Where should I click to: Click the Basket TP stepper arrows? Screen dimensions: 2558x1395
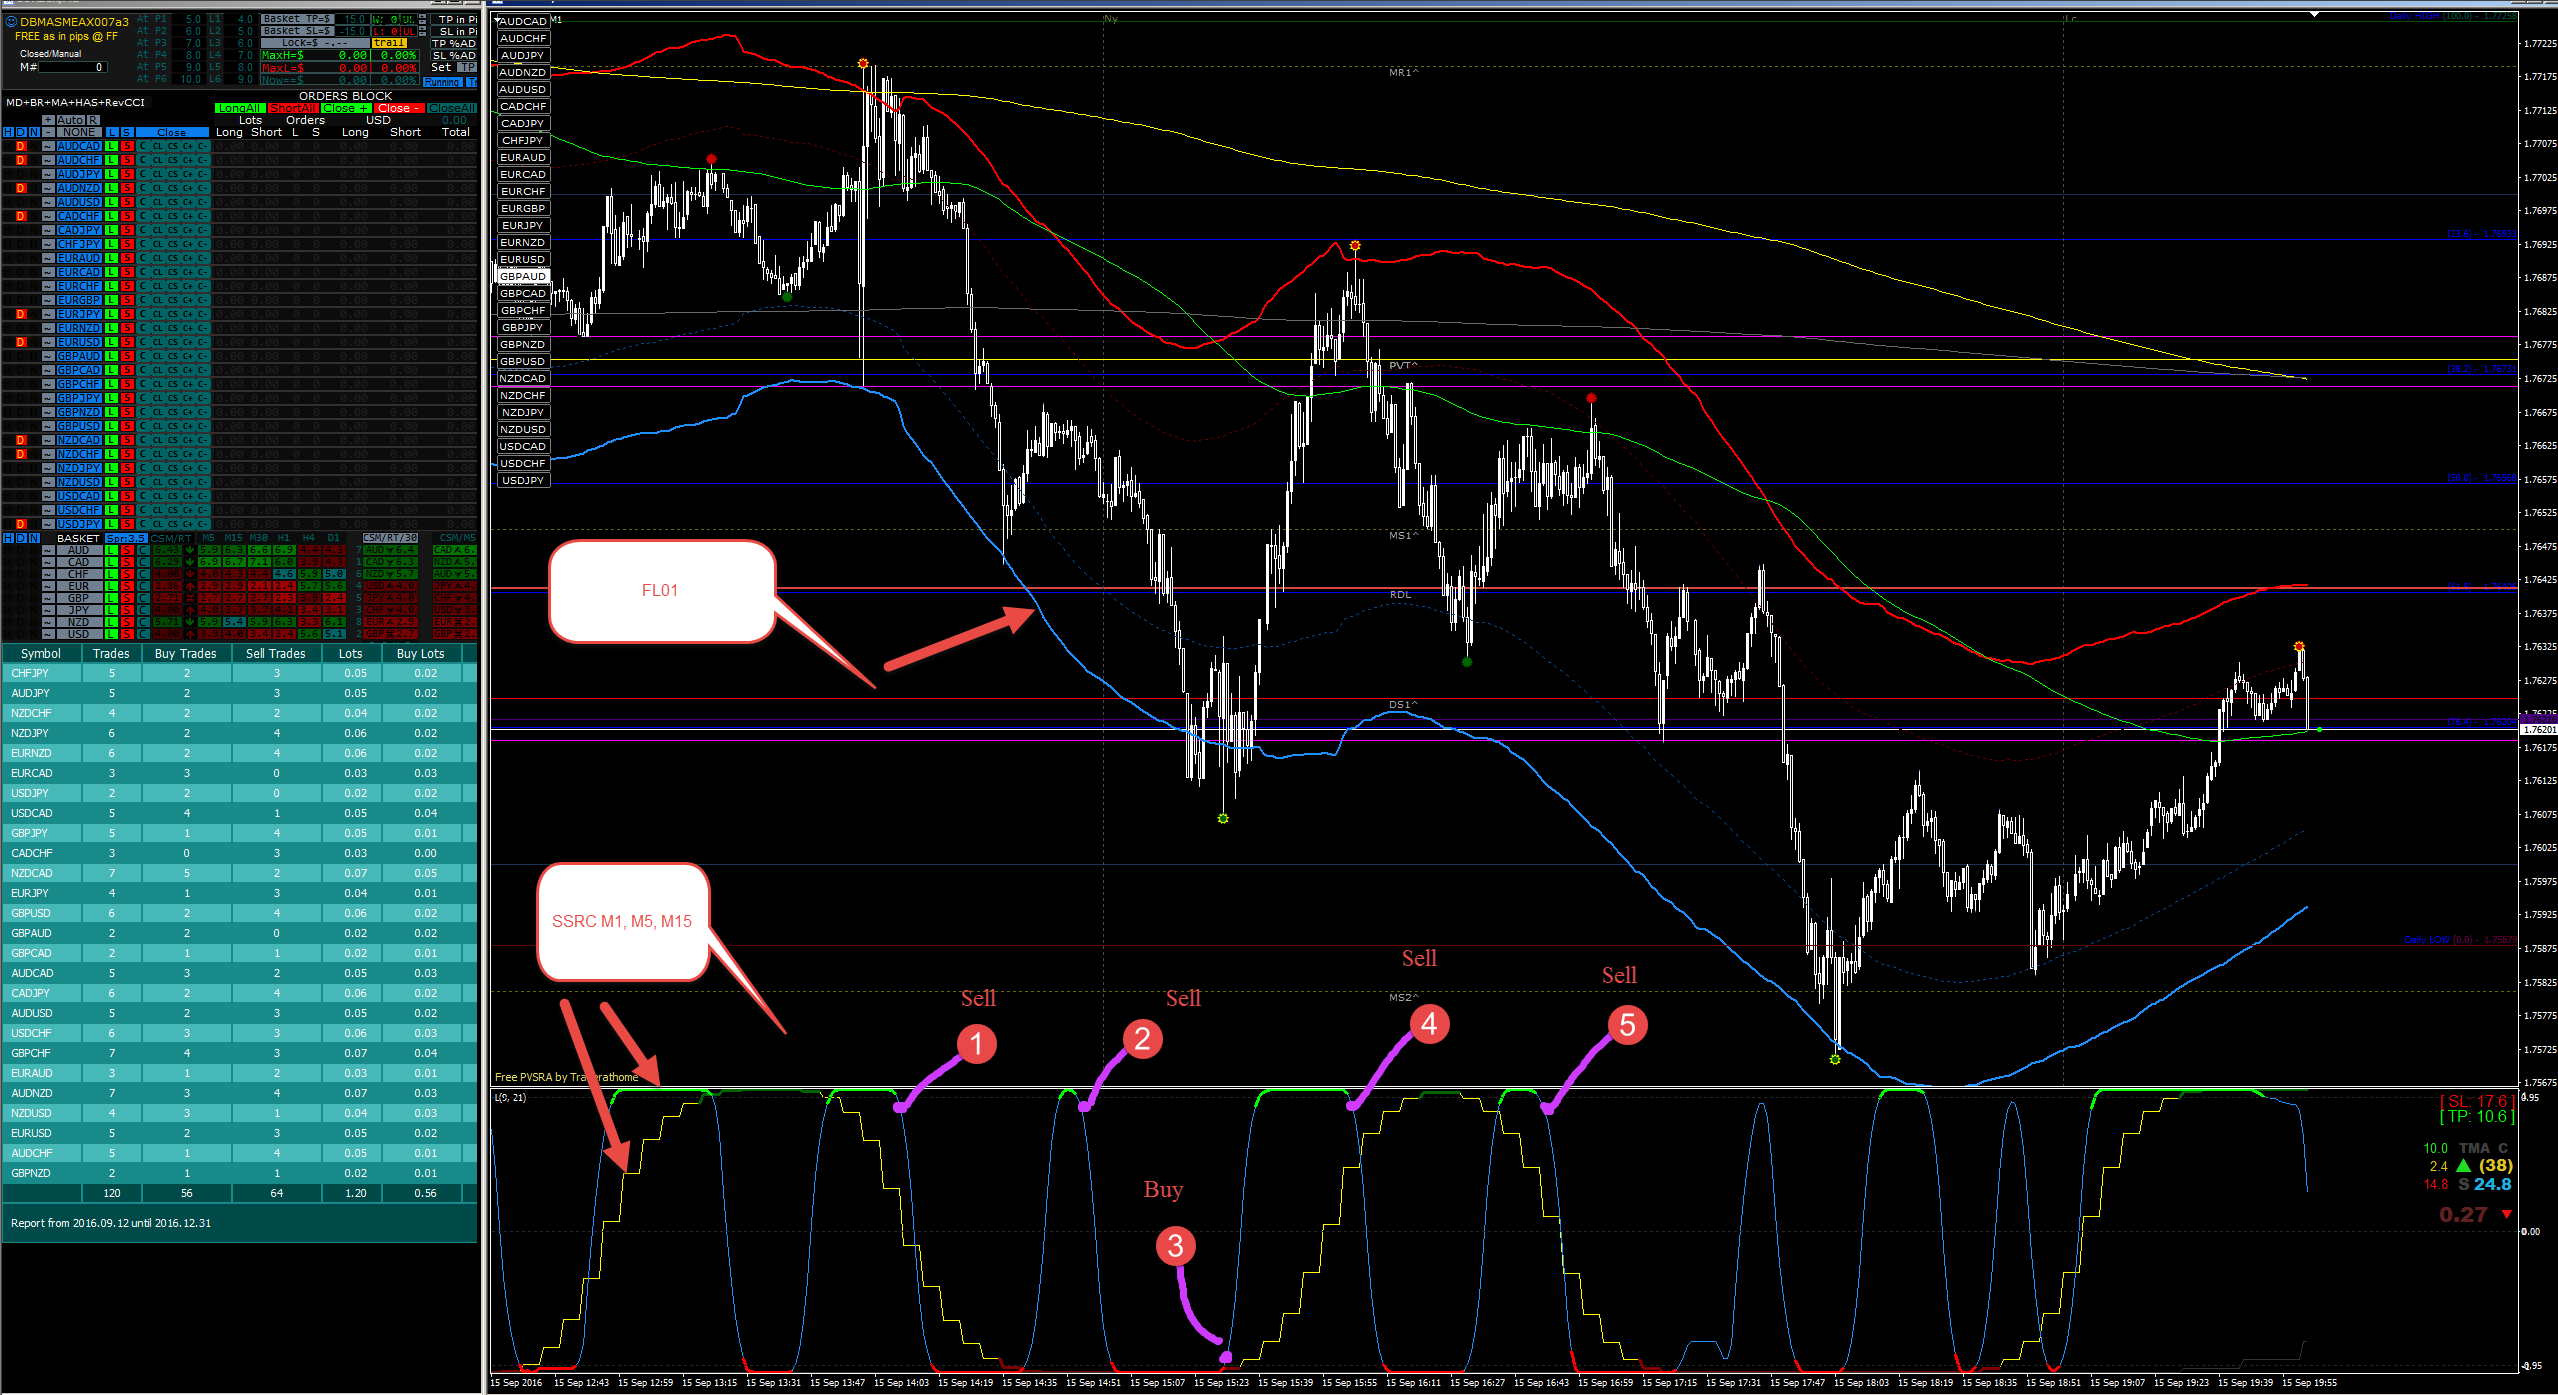[x=423, y=19]
